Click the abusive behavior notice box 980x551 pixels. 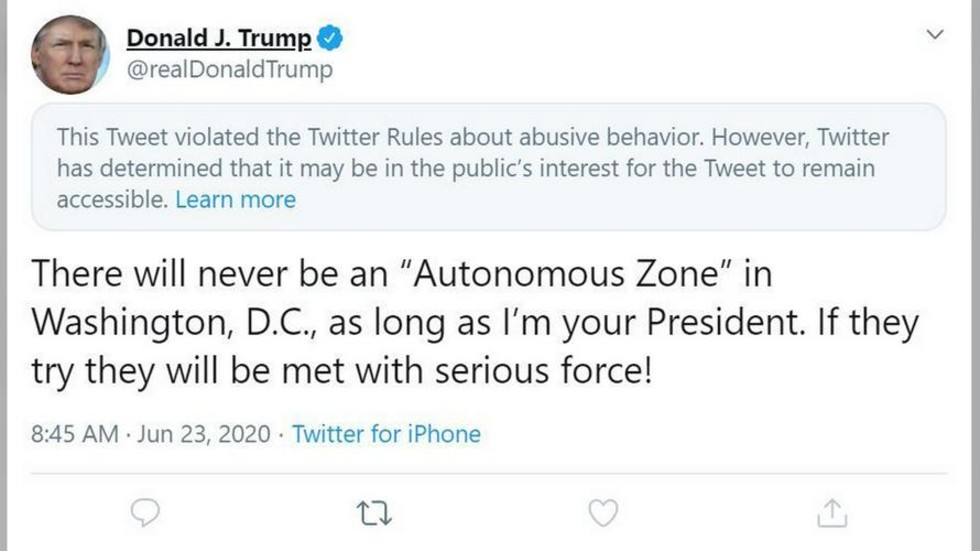489,167
